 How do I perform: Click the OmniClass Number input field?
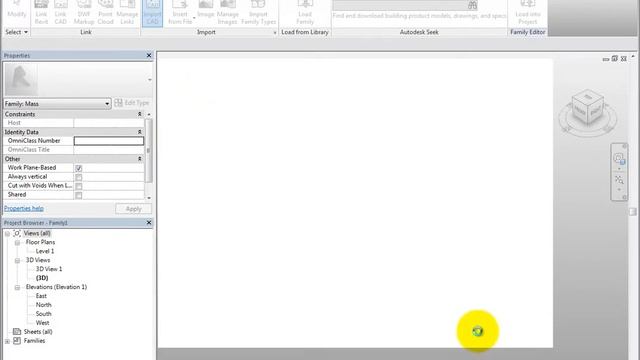[109, 141]
